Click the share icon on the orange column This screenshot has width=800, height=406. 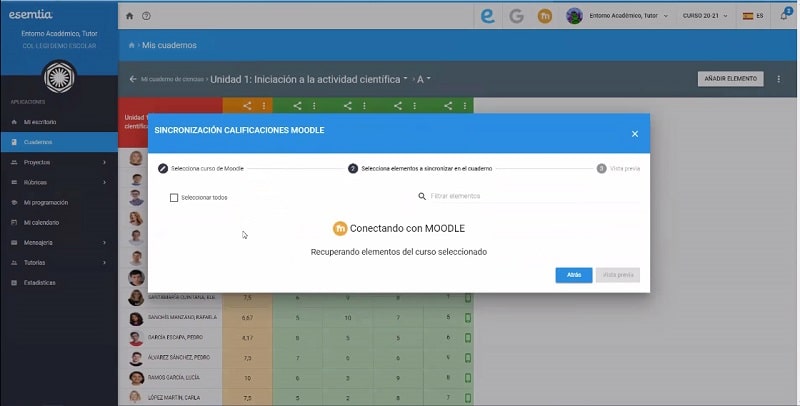(x=247, y=106)
